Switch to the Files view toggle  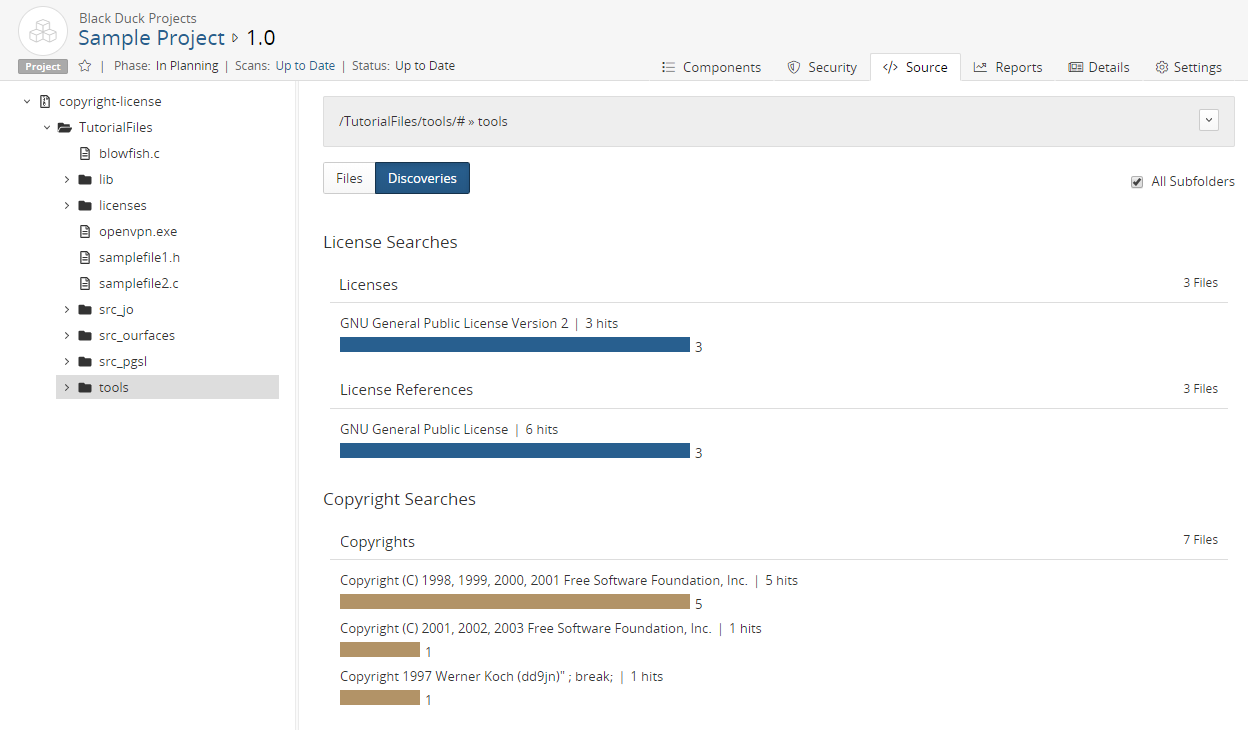coord(349,179)
